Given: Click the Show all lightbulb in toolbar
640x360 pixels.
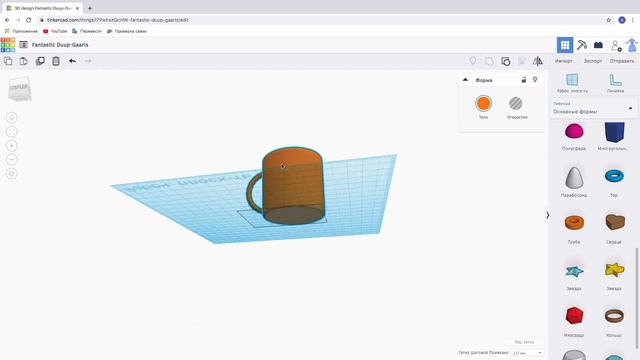Looking at the screenshot, I should coord(473,61).
